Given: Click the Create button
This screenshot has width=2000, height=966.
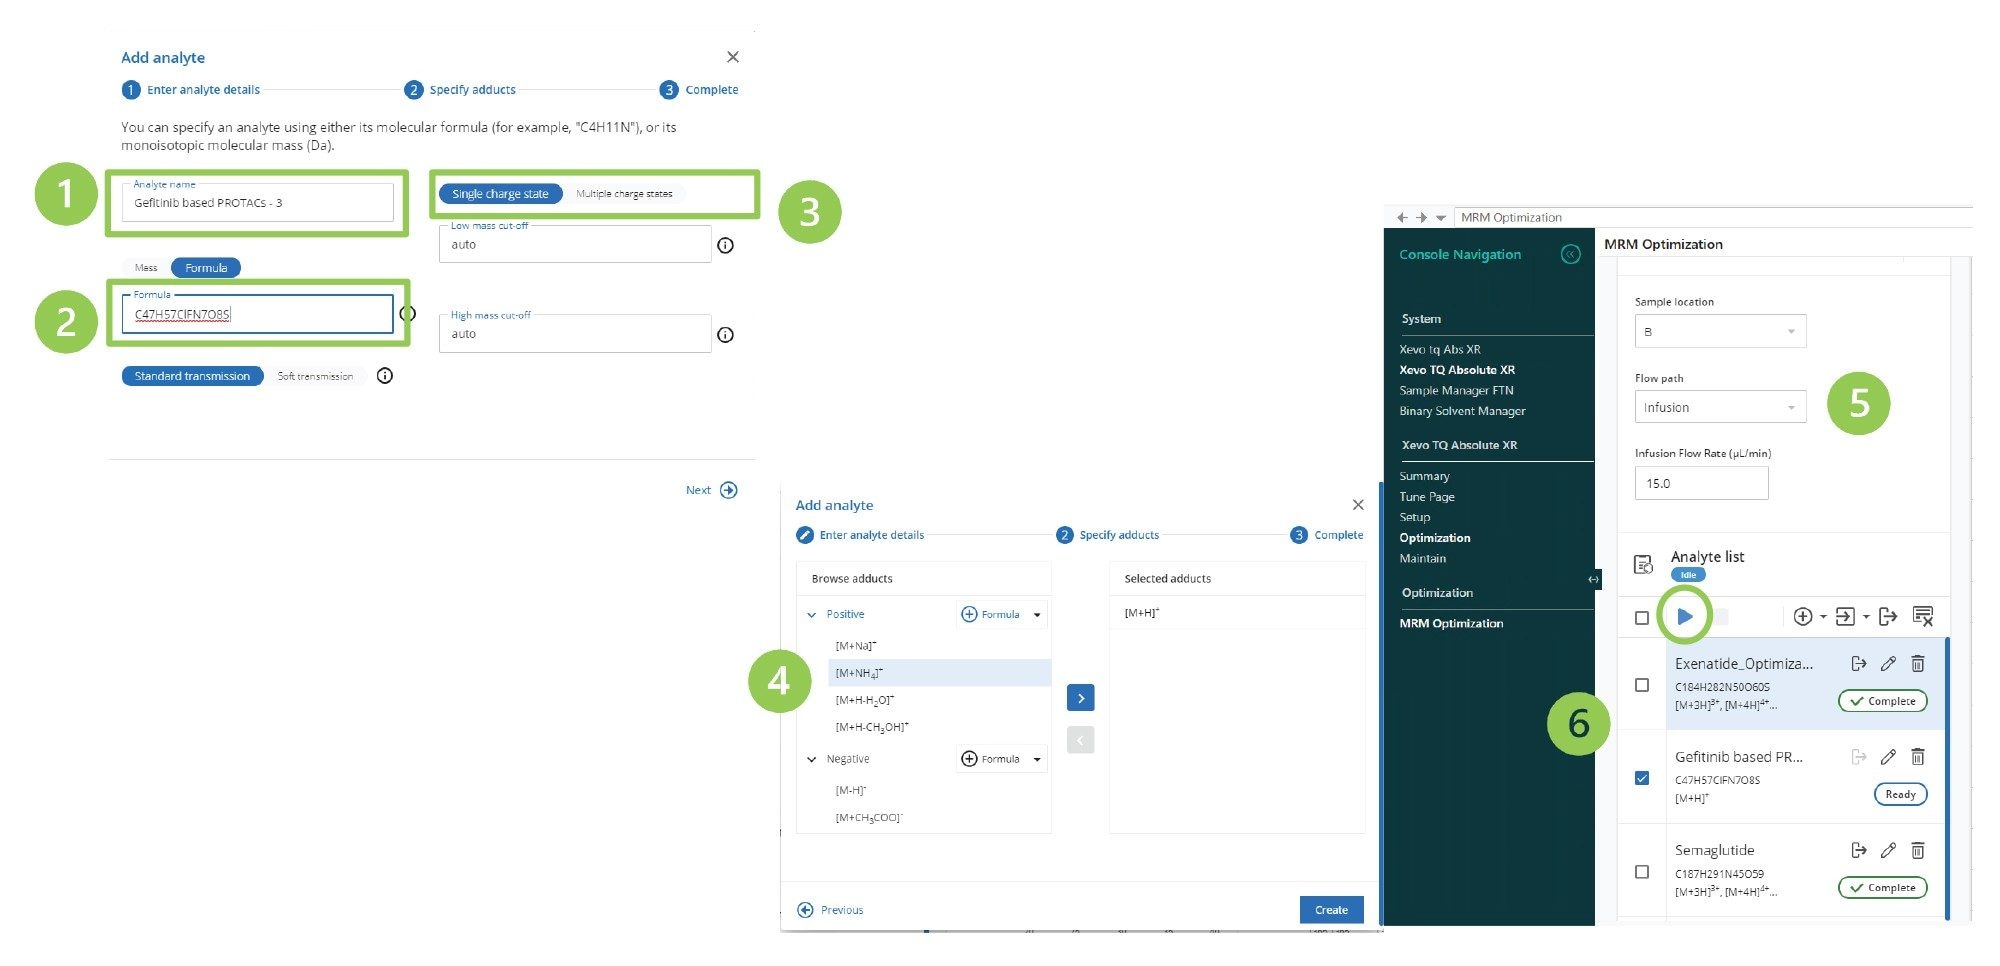Looking at the screenshot, I should tap(1331, 909).
